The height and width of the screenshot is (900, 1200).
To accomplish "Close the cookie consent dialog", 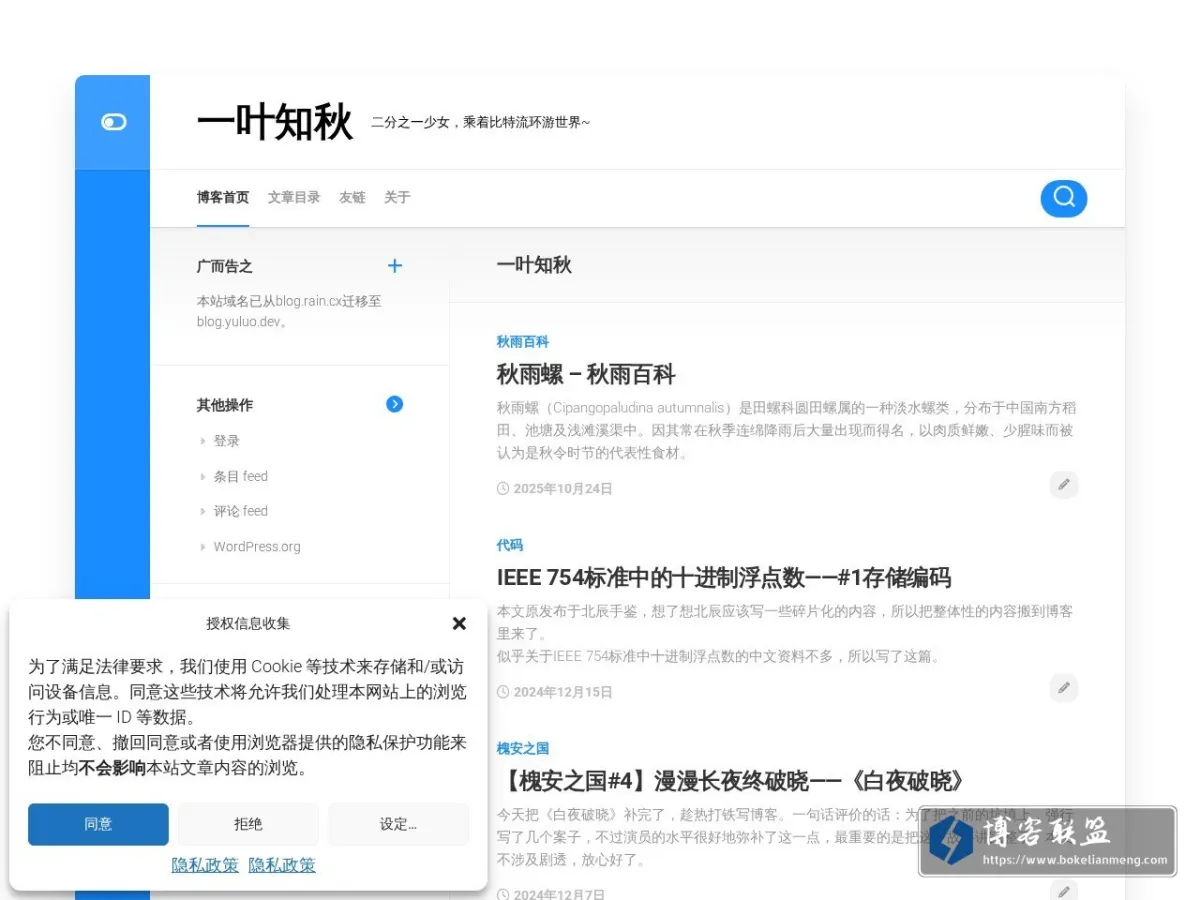I will [459, 623].
